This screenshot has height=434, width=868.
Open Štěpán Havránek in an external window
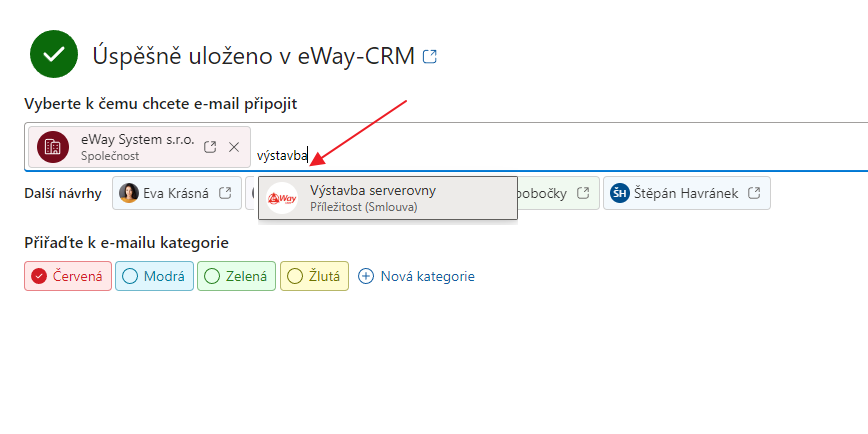tap(753, 193)
